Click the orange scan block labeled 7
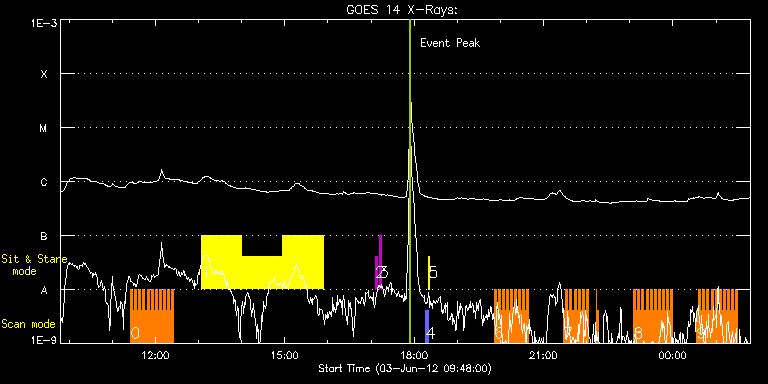The width and height of the screenshot is (768, 384). pos(576,316)
